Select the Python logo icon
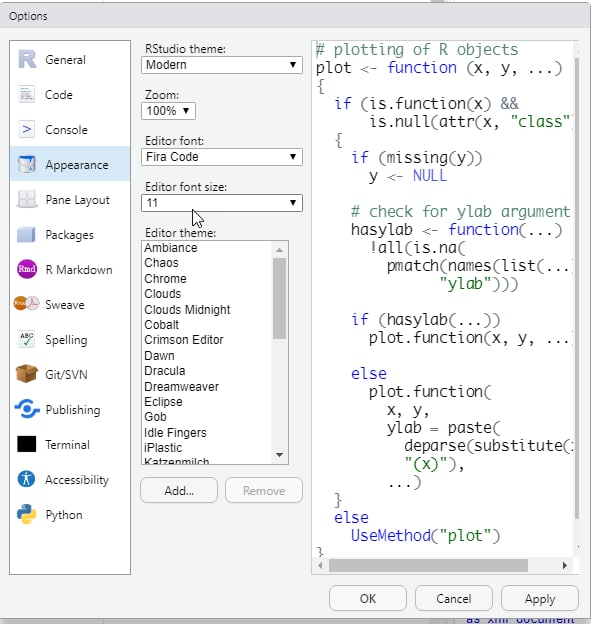Viewport: 591px width, 624px height. pos(27,514)
